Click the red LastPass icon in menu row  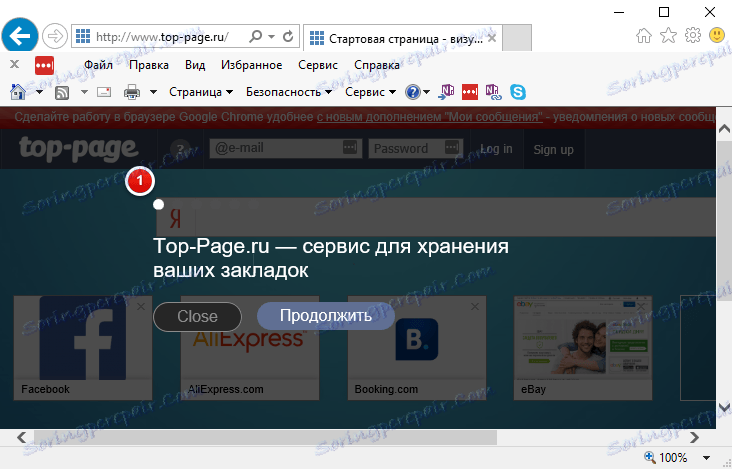coord(44,65)
